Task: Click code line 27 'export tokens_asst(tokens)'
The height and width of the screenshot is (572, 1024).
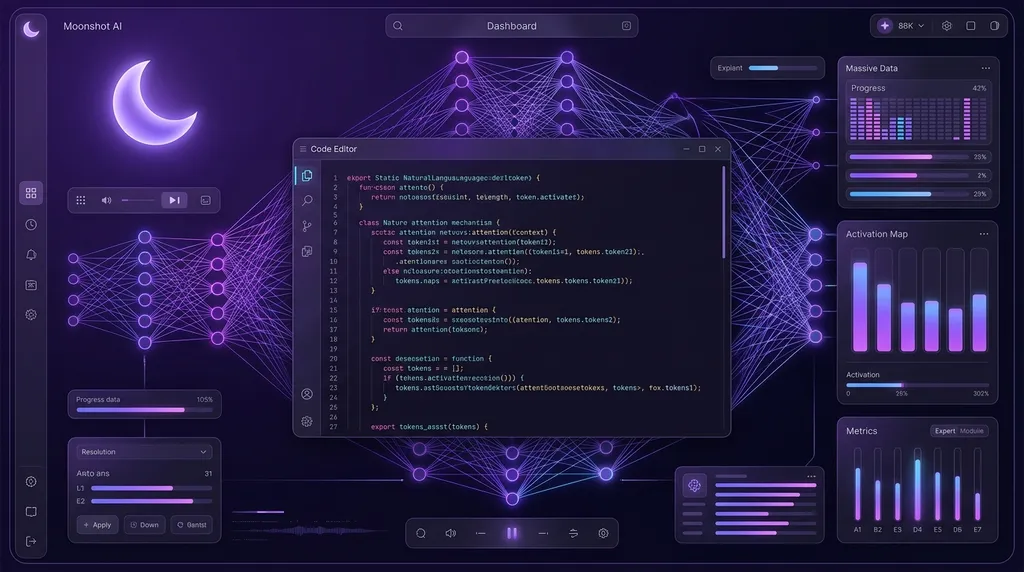Action: point(429,426)
